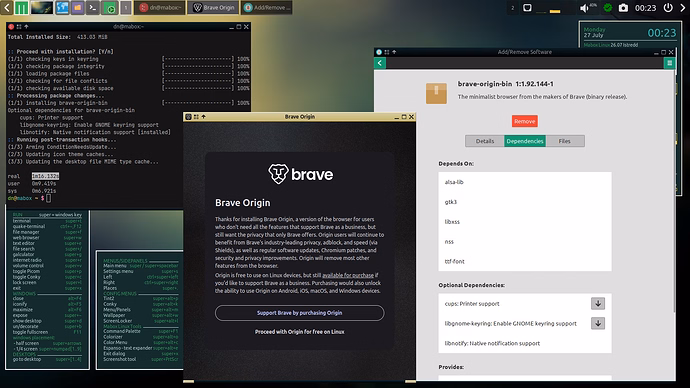Install libgnome-keyring using download arrow
690x388 pixels.
pos(598,323)
